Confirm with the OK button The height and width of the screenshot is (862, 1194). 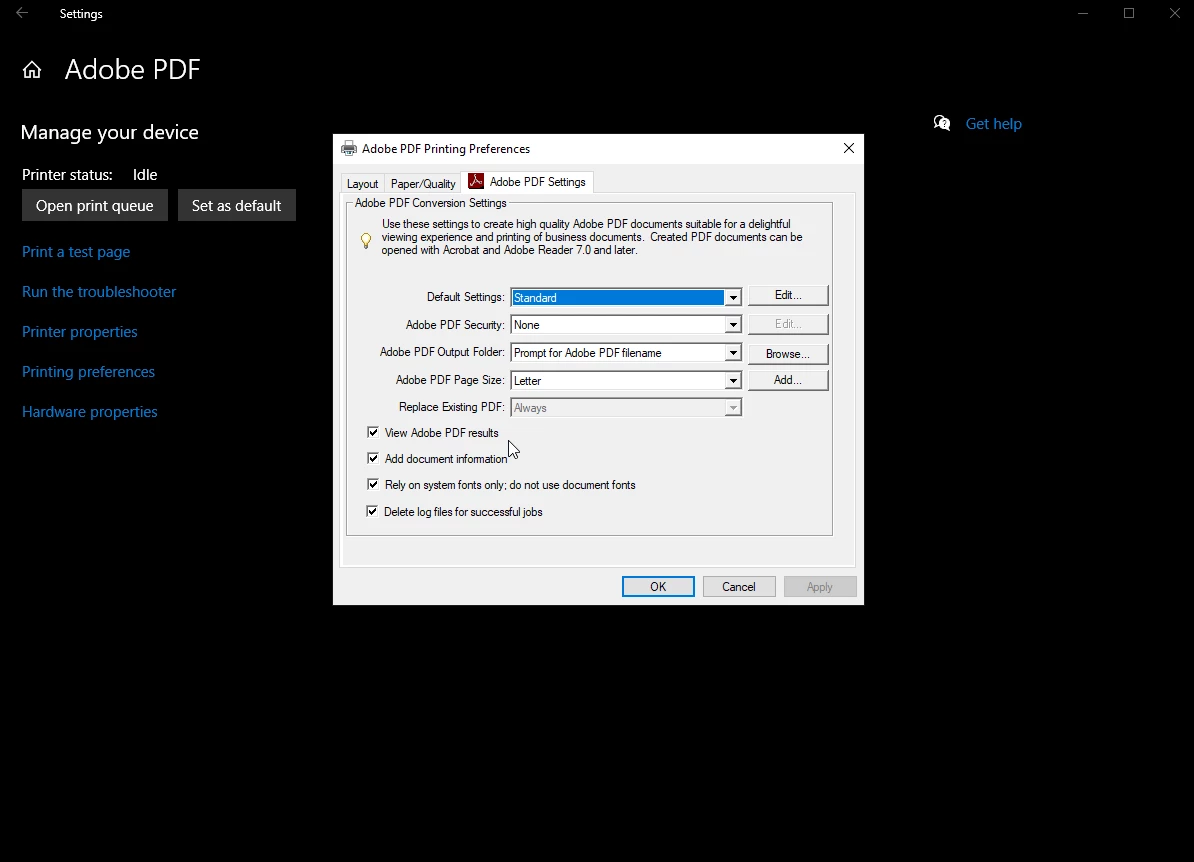pos(658,586)
